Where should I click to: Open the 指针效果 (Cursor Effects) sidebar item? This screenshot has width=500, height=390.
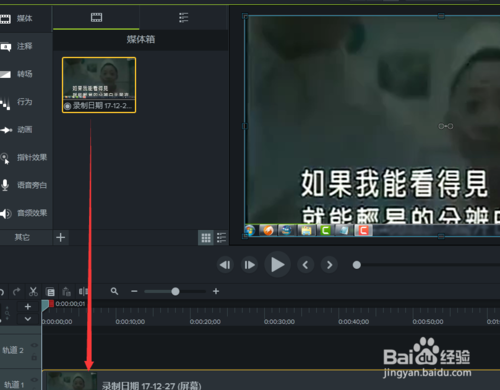point(24,158)
